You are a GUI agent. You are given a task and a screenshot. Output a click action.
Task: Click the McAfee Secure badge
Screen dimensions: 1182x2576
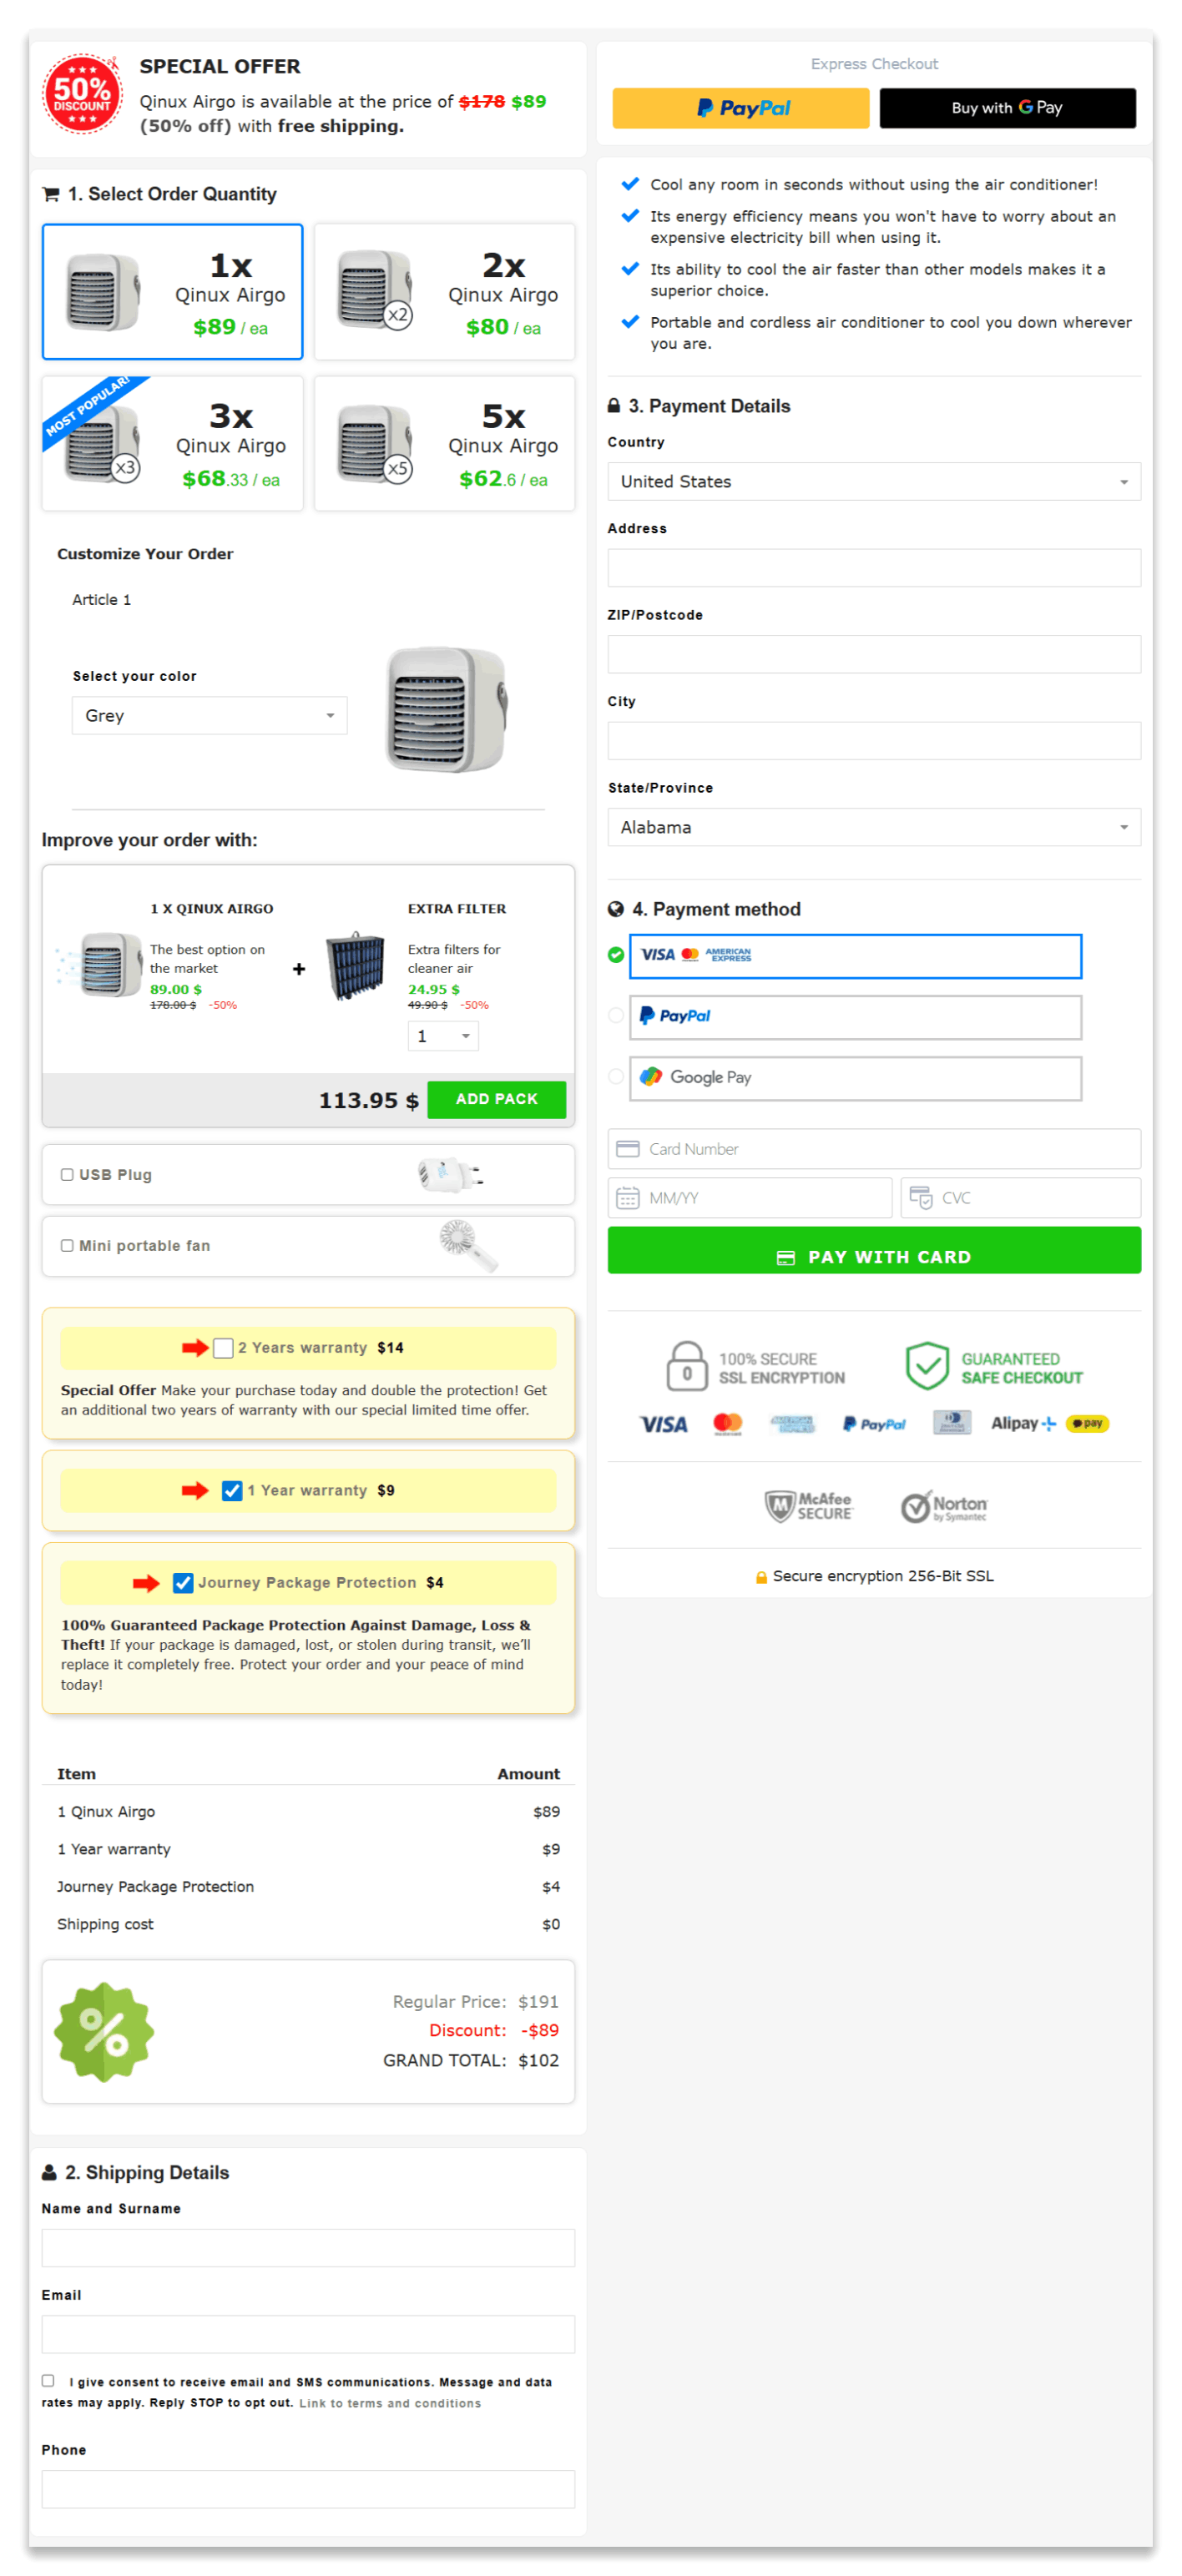click(x=808, y=1506)
